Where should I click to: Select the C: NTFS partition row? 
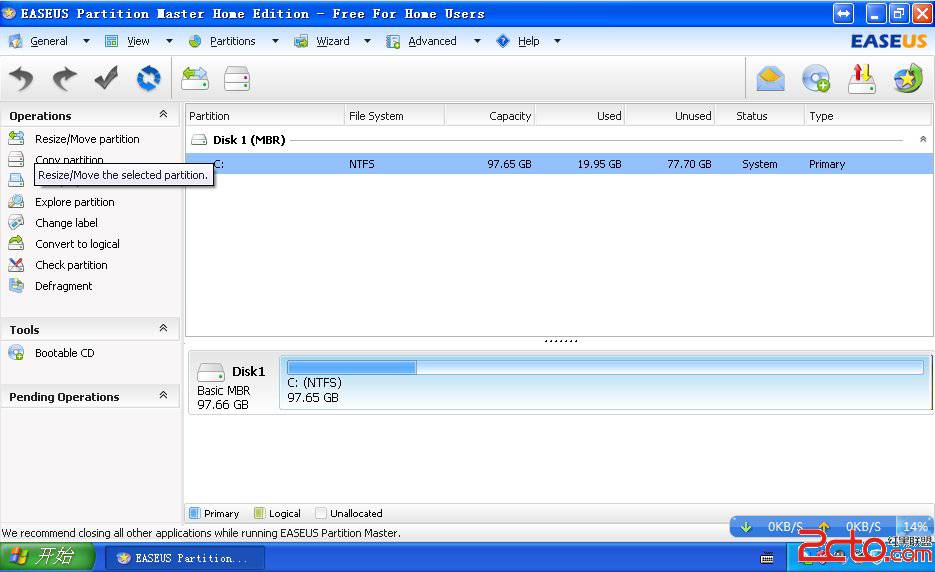[559, 163]
